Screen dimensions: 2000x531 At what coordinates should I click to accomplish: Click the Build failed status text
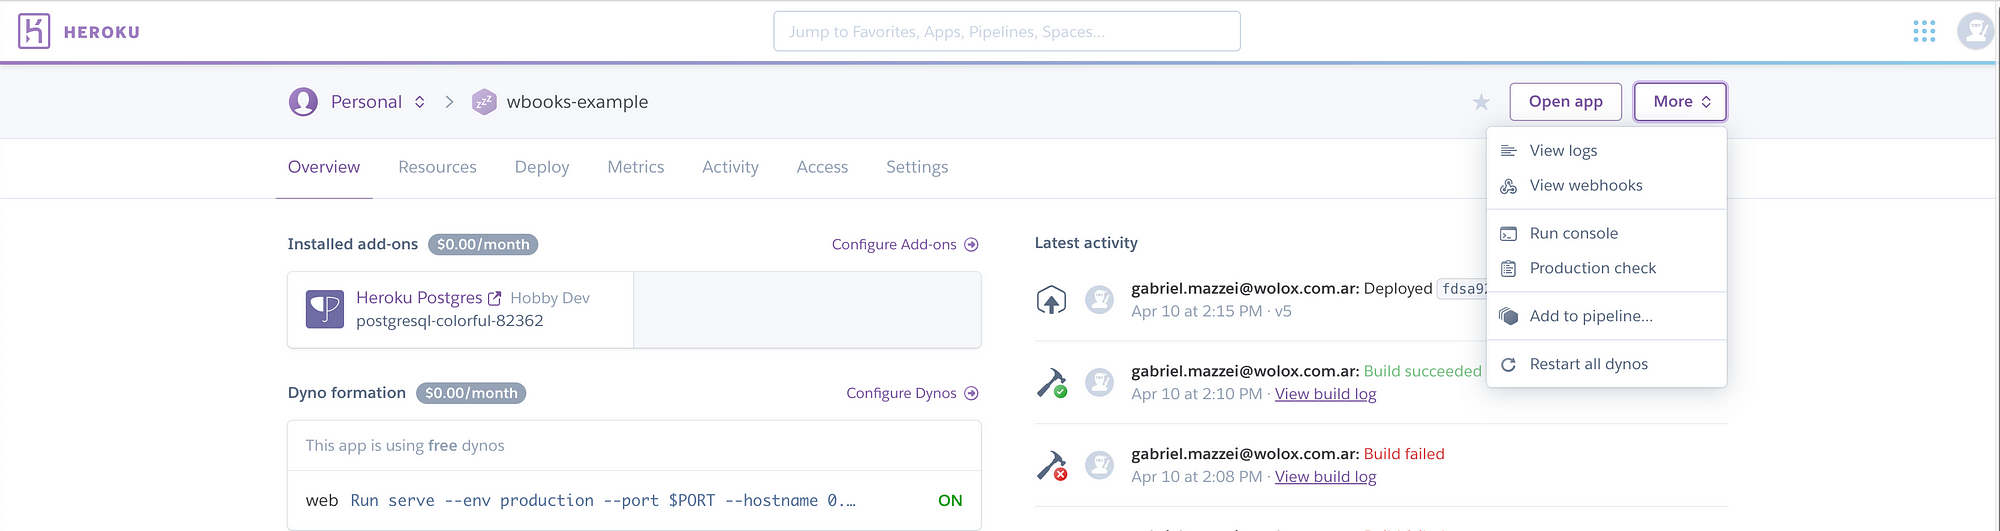(x=1404, y=454)
